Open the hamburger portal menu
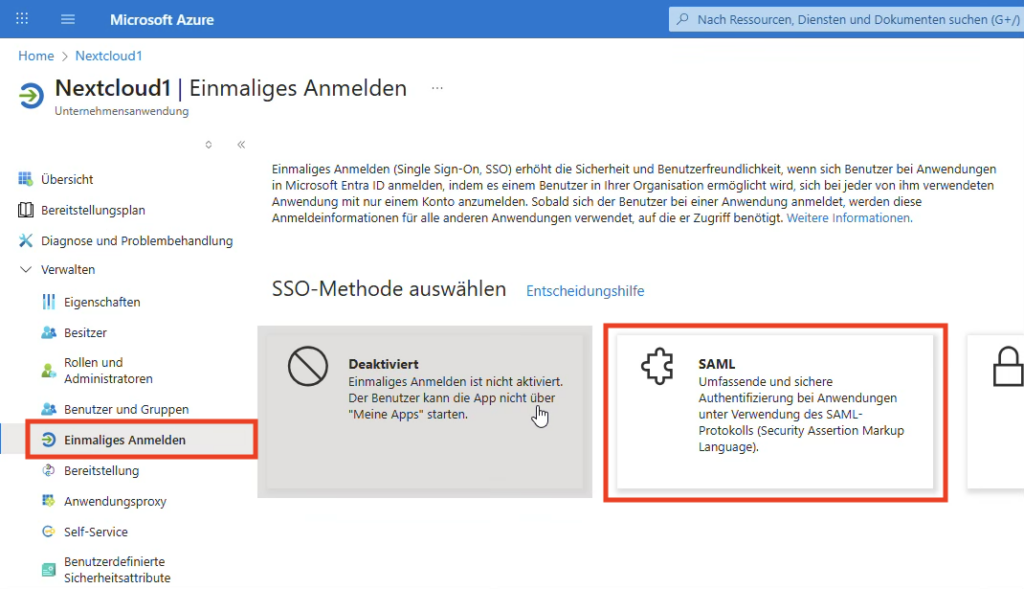 (x=68, y=19)
